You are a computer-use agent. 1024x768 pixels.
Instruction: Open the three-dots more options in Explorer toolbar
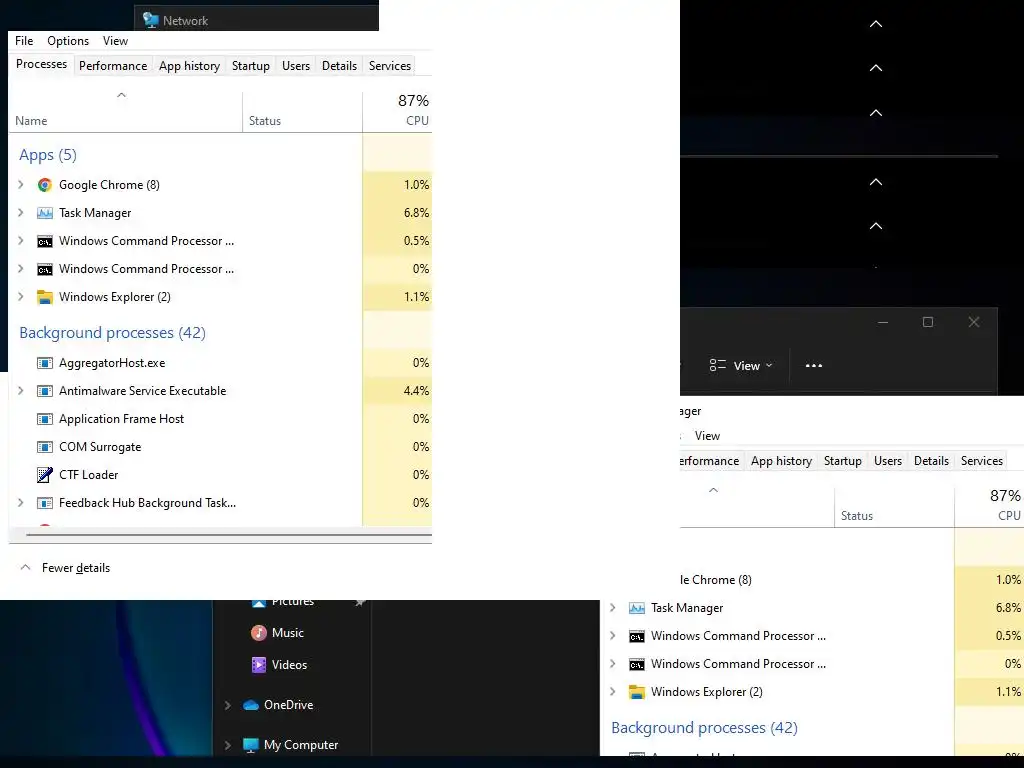[x=814, y=366]
